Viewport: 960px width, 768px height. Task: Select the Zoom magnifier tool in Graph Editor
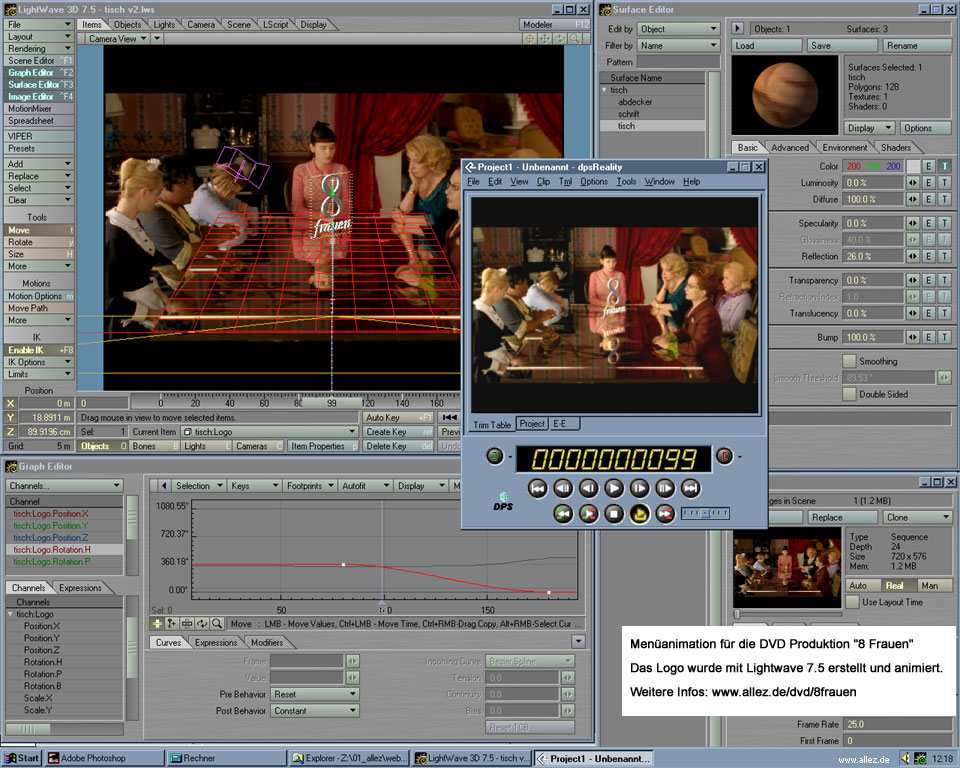coord(217,623)
